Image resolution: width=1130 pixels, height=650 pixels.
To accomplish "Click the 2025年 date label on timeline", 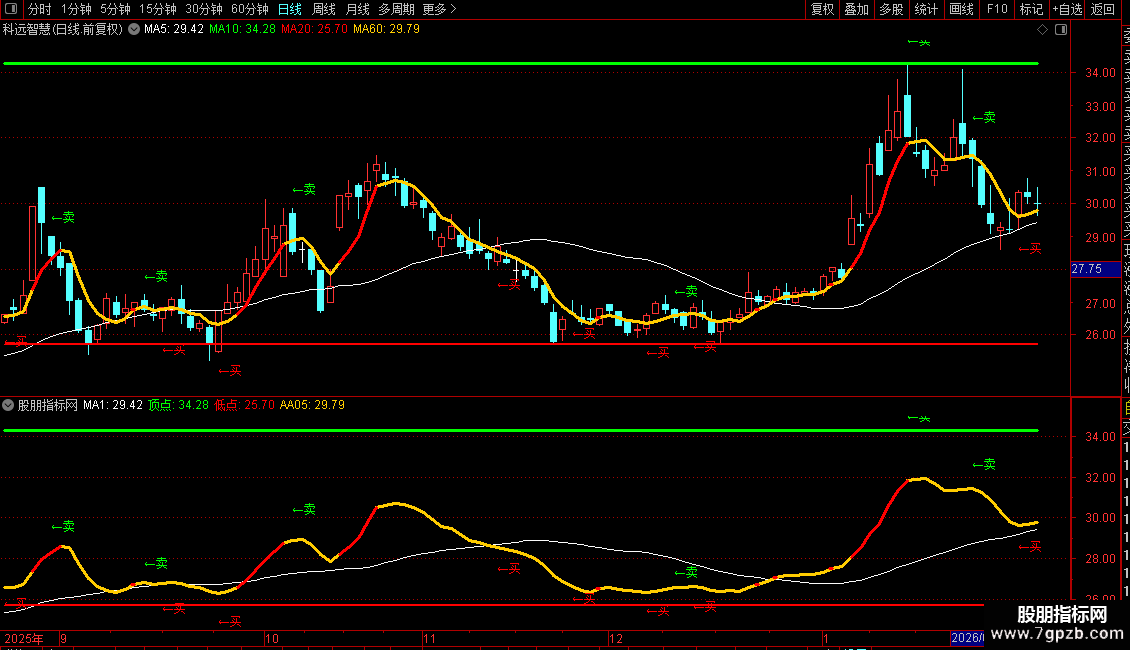I will coord(24,638).
